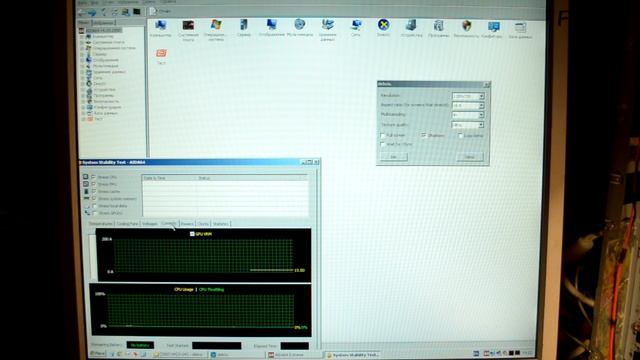The height and width of the screenshot is (360, 640).
Task: Click the left confirm button in details dialog
Action: (x=394, y=157)
